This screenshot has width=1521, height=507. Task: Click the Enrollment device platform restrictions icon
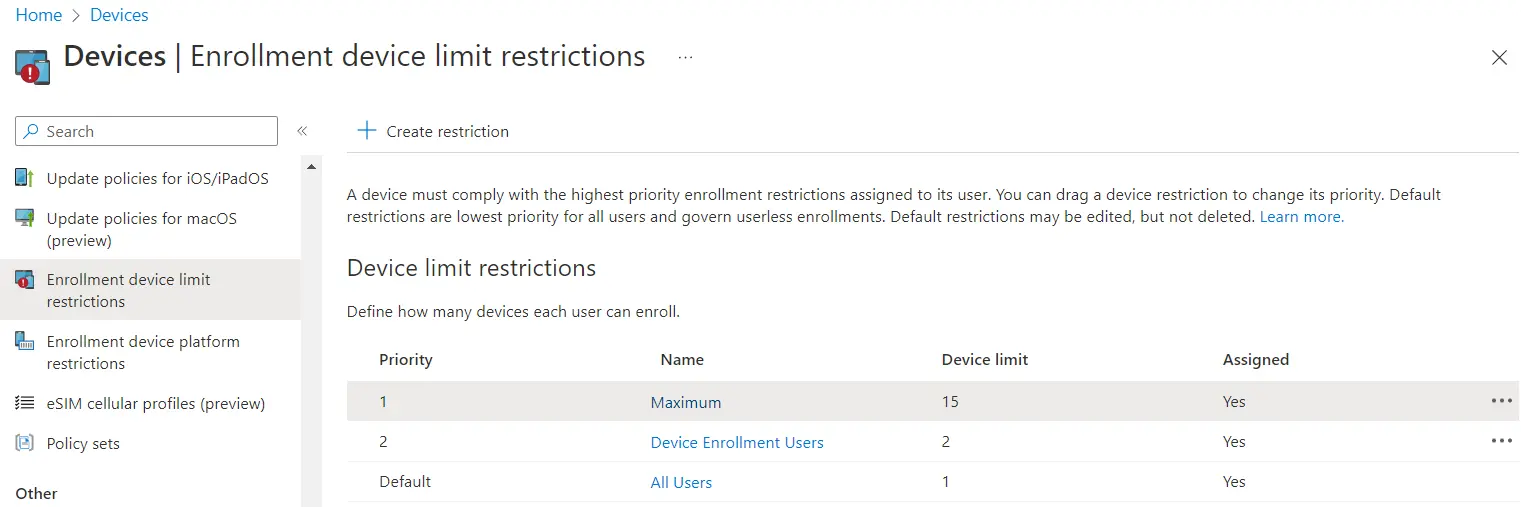tap(25, 342)
